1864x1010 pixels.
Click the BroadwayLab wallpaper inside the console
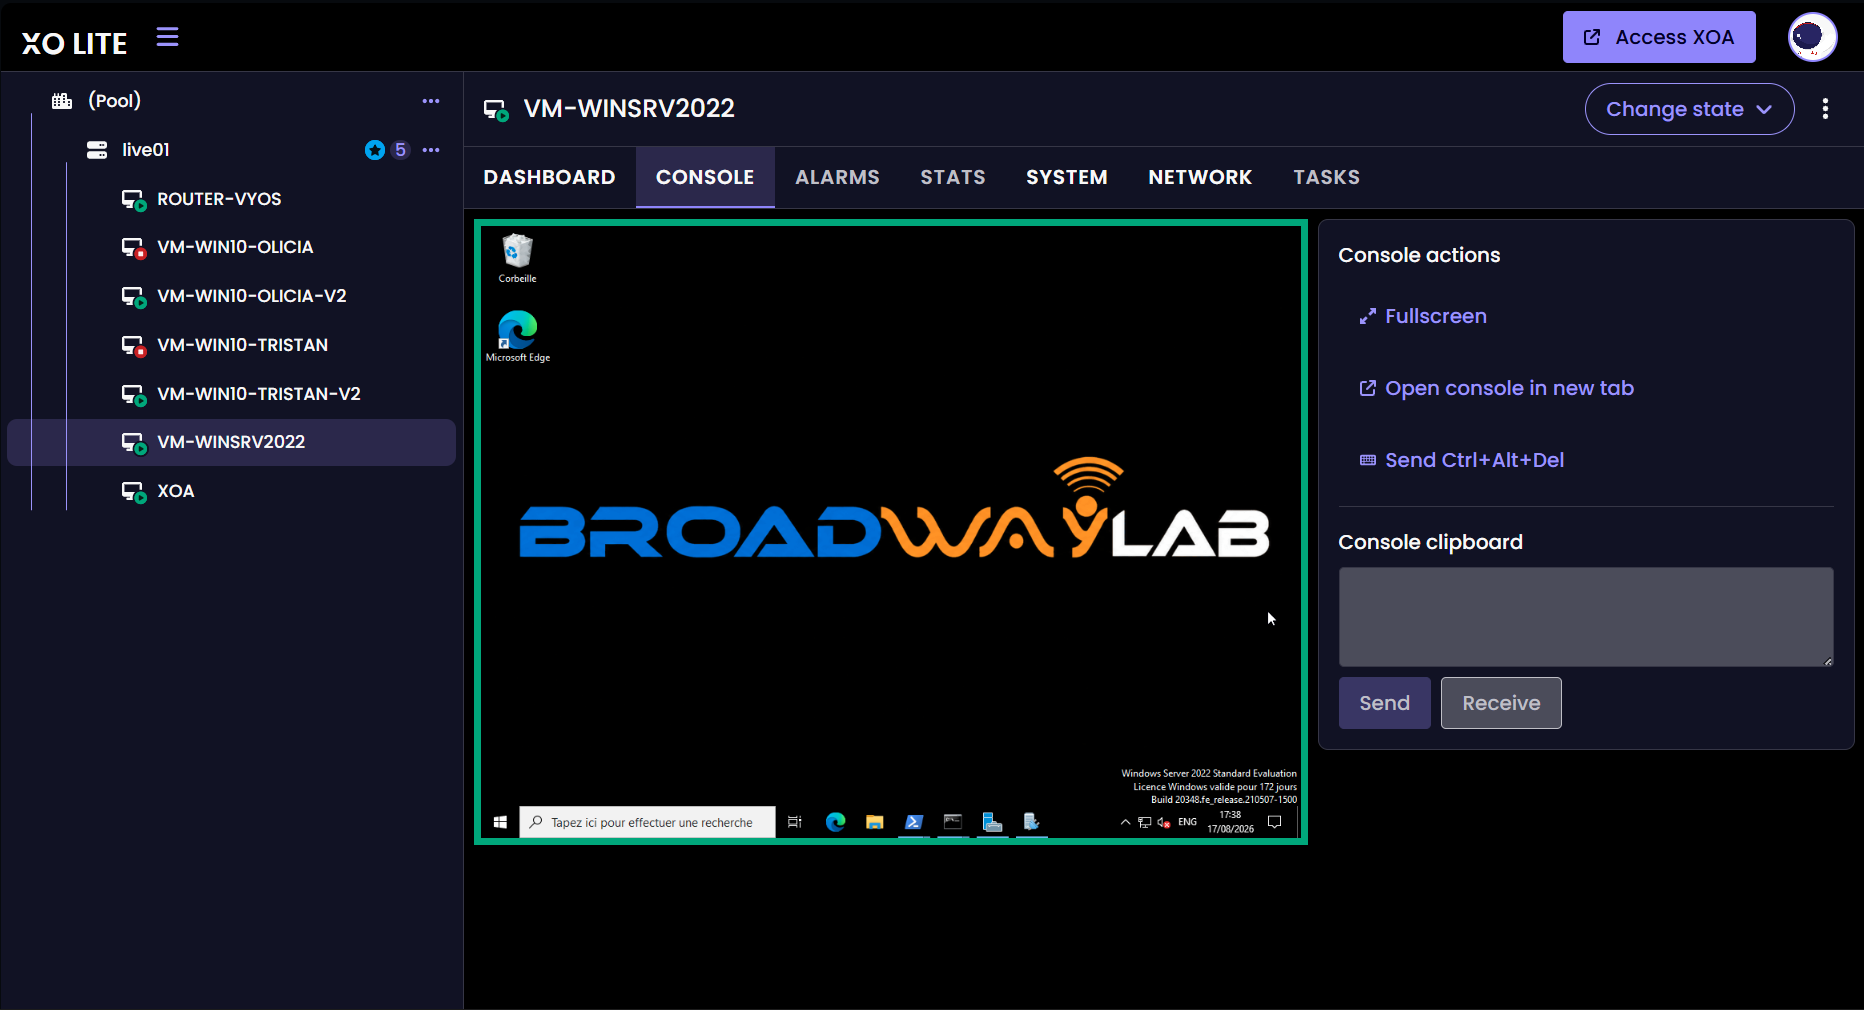[893, 510]
